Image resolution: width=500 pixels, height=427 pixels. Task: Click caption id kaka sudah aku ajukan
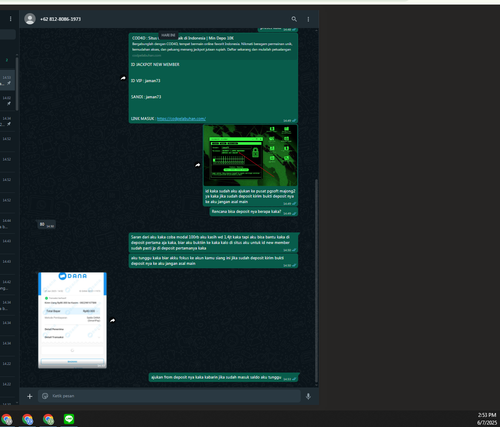[x=250, y=196]
